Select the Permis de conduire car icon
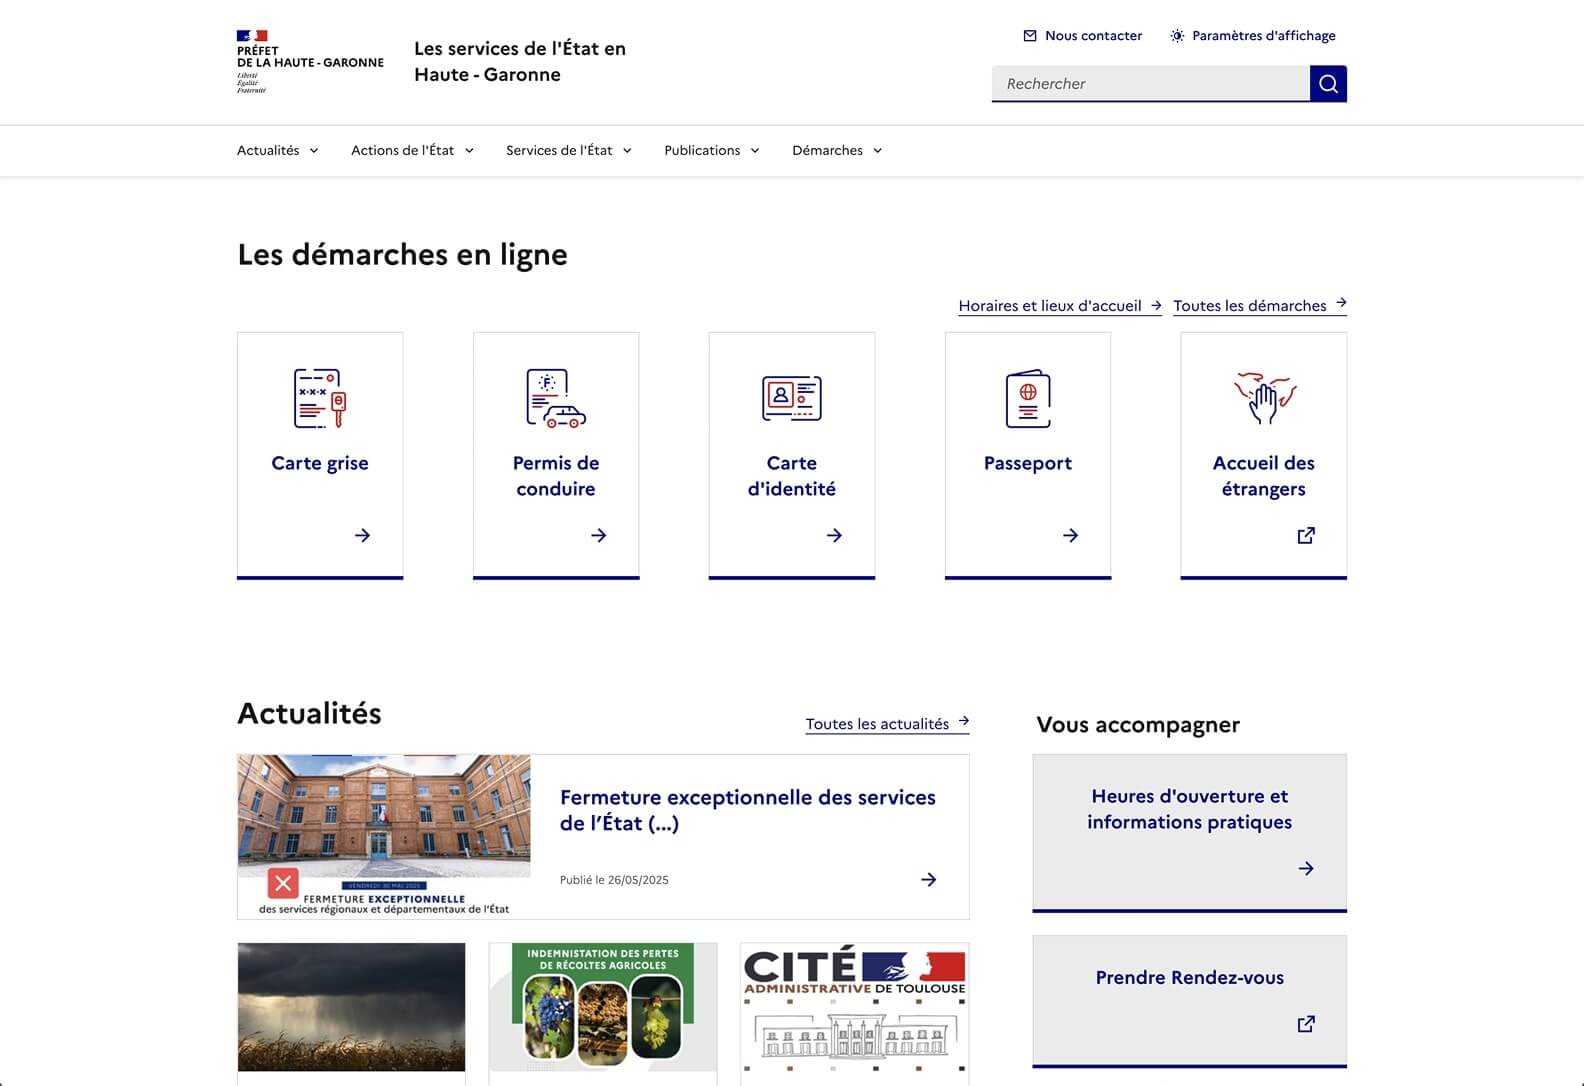Image resolution: width=1584 pixels, height=1086 pixels. [556, 398]
